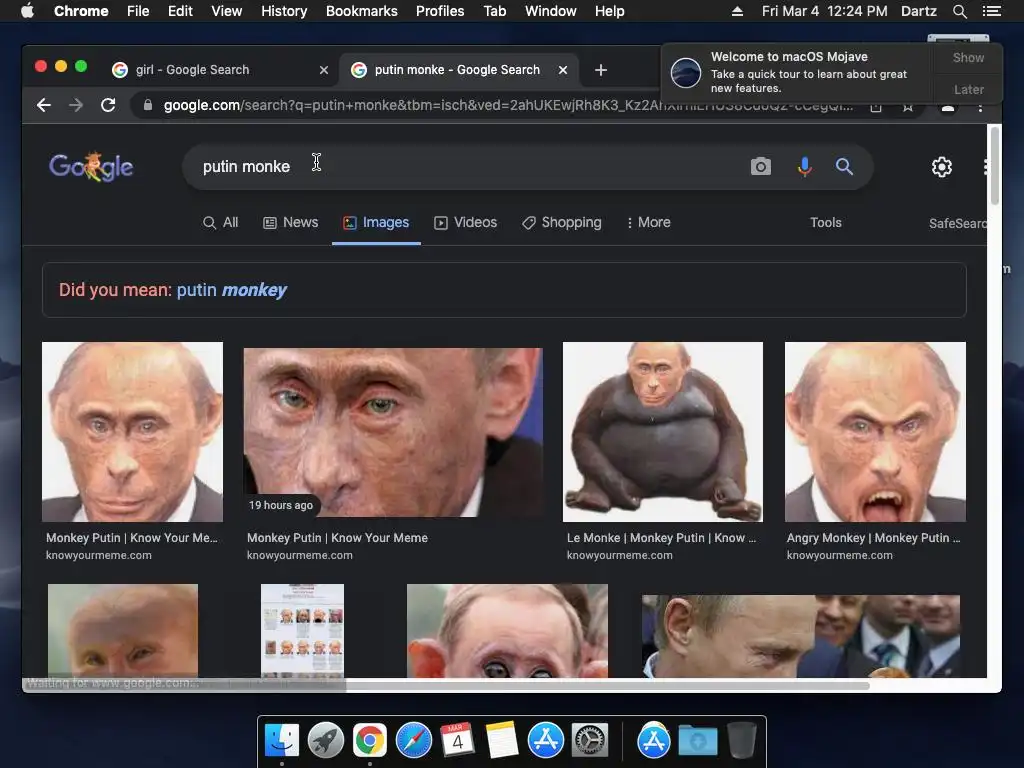This screenshot has width=1024, height=768.
Task: Open the first 'Monkey Putin' image result
Action: 133,432
